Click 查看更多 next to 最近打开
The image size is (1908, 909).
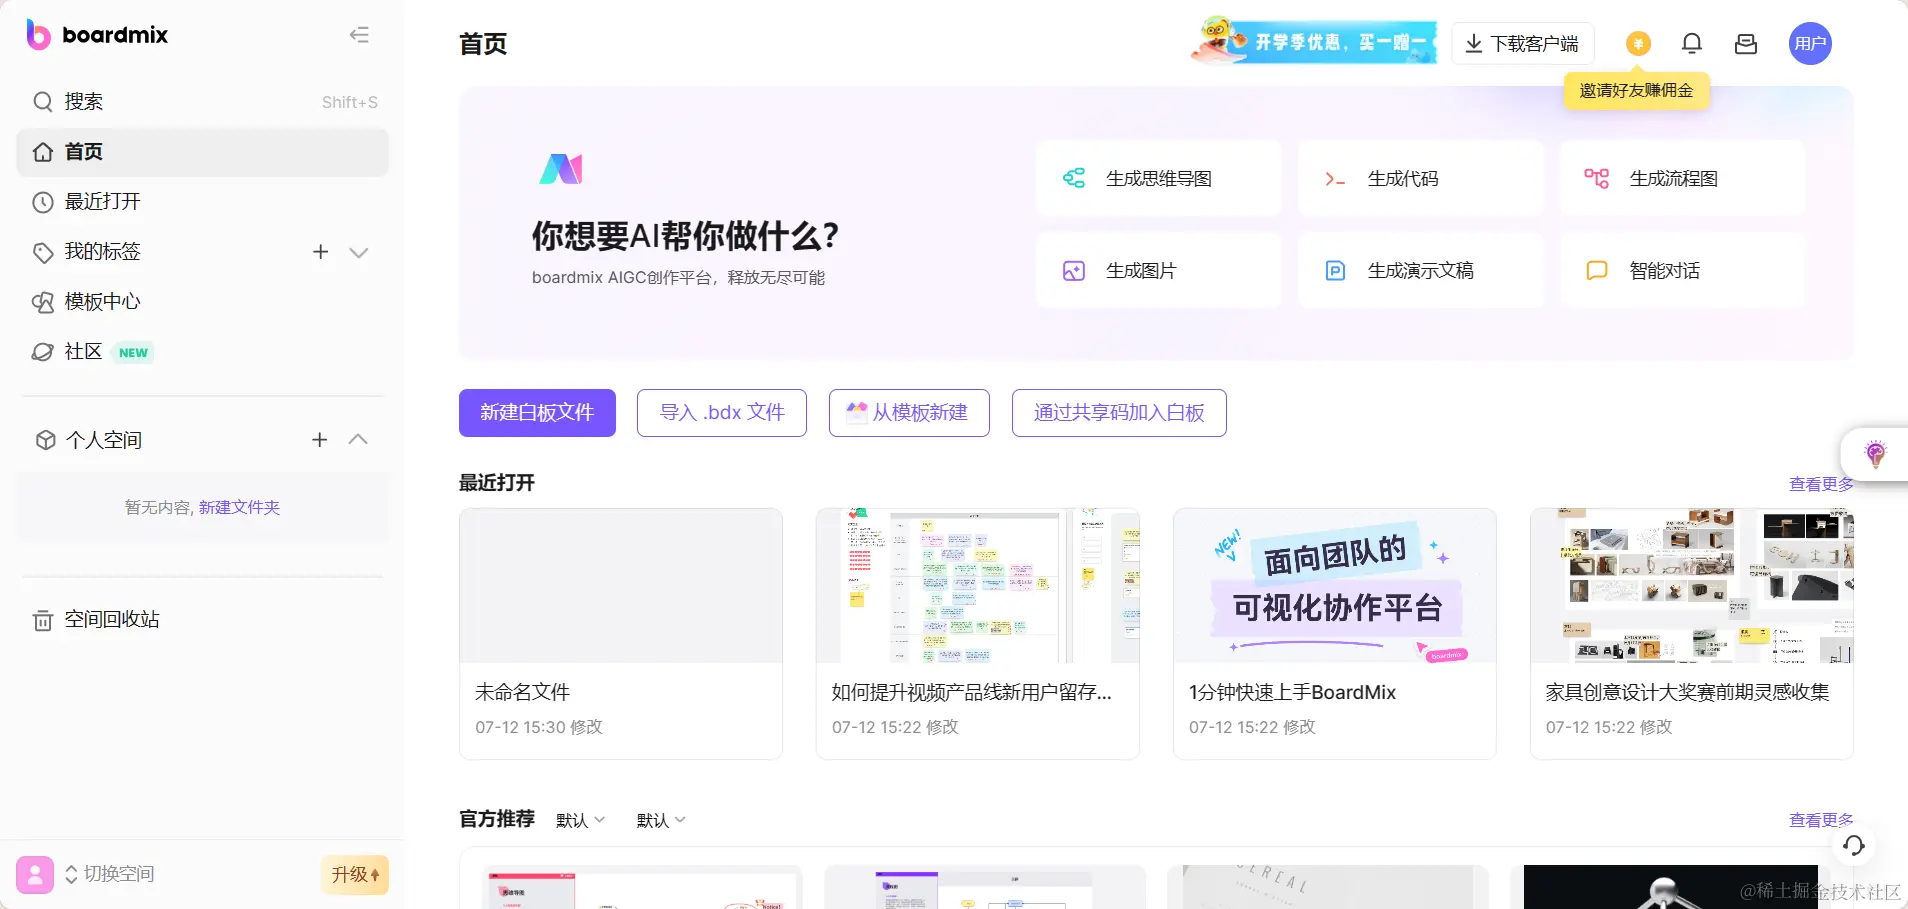pos(1821,484)
